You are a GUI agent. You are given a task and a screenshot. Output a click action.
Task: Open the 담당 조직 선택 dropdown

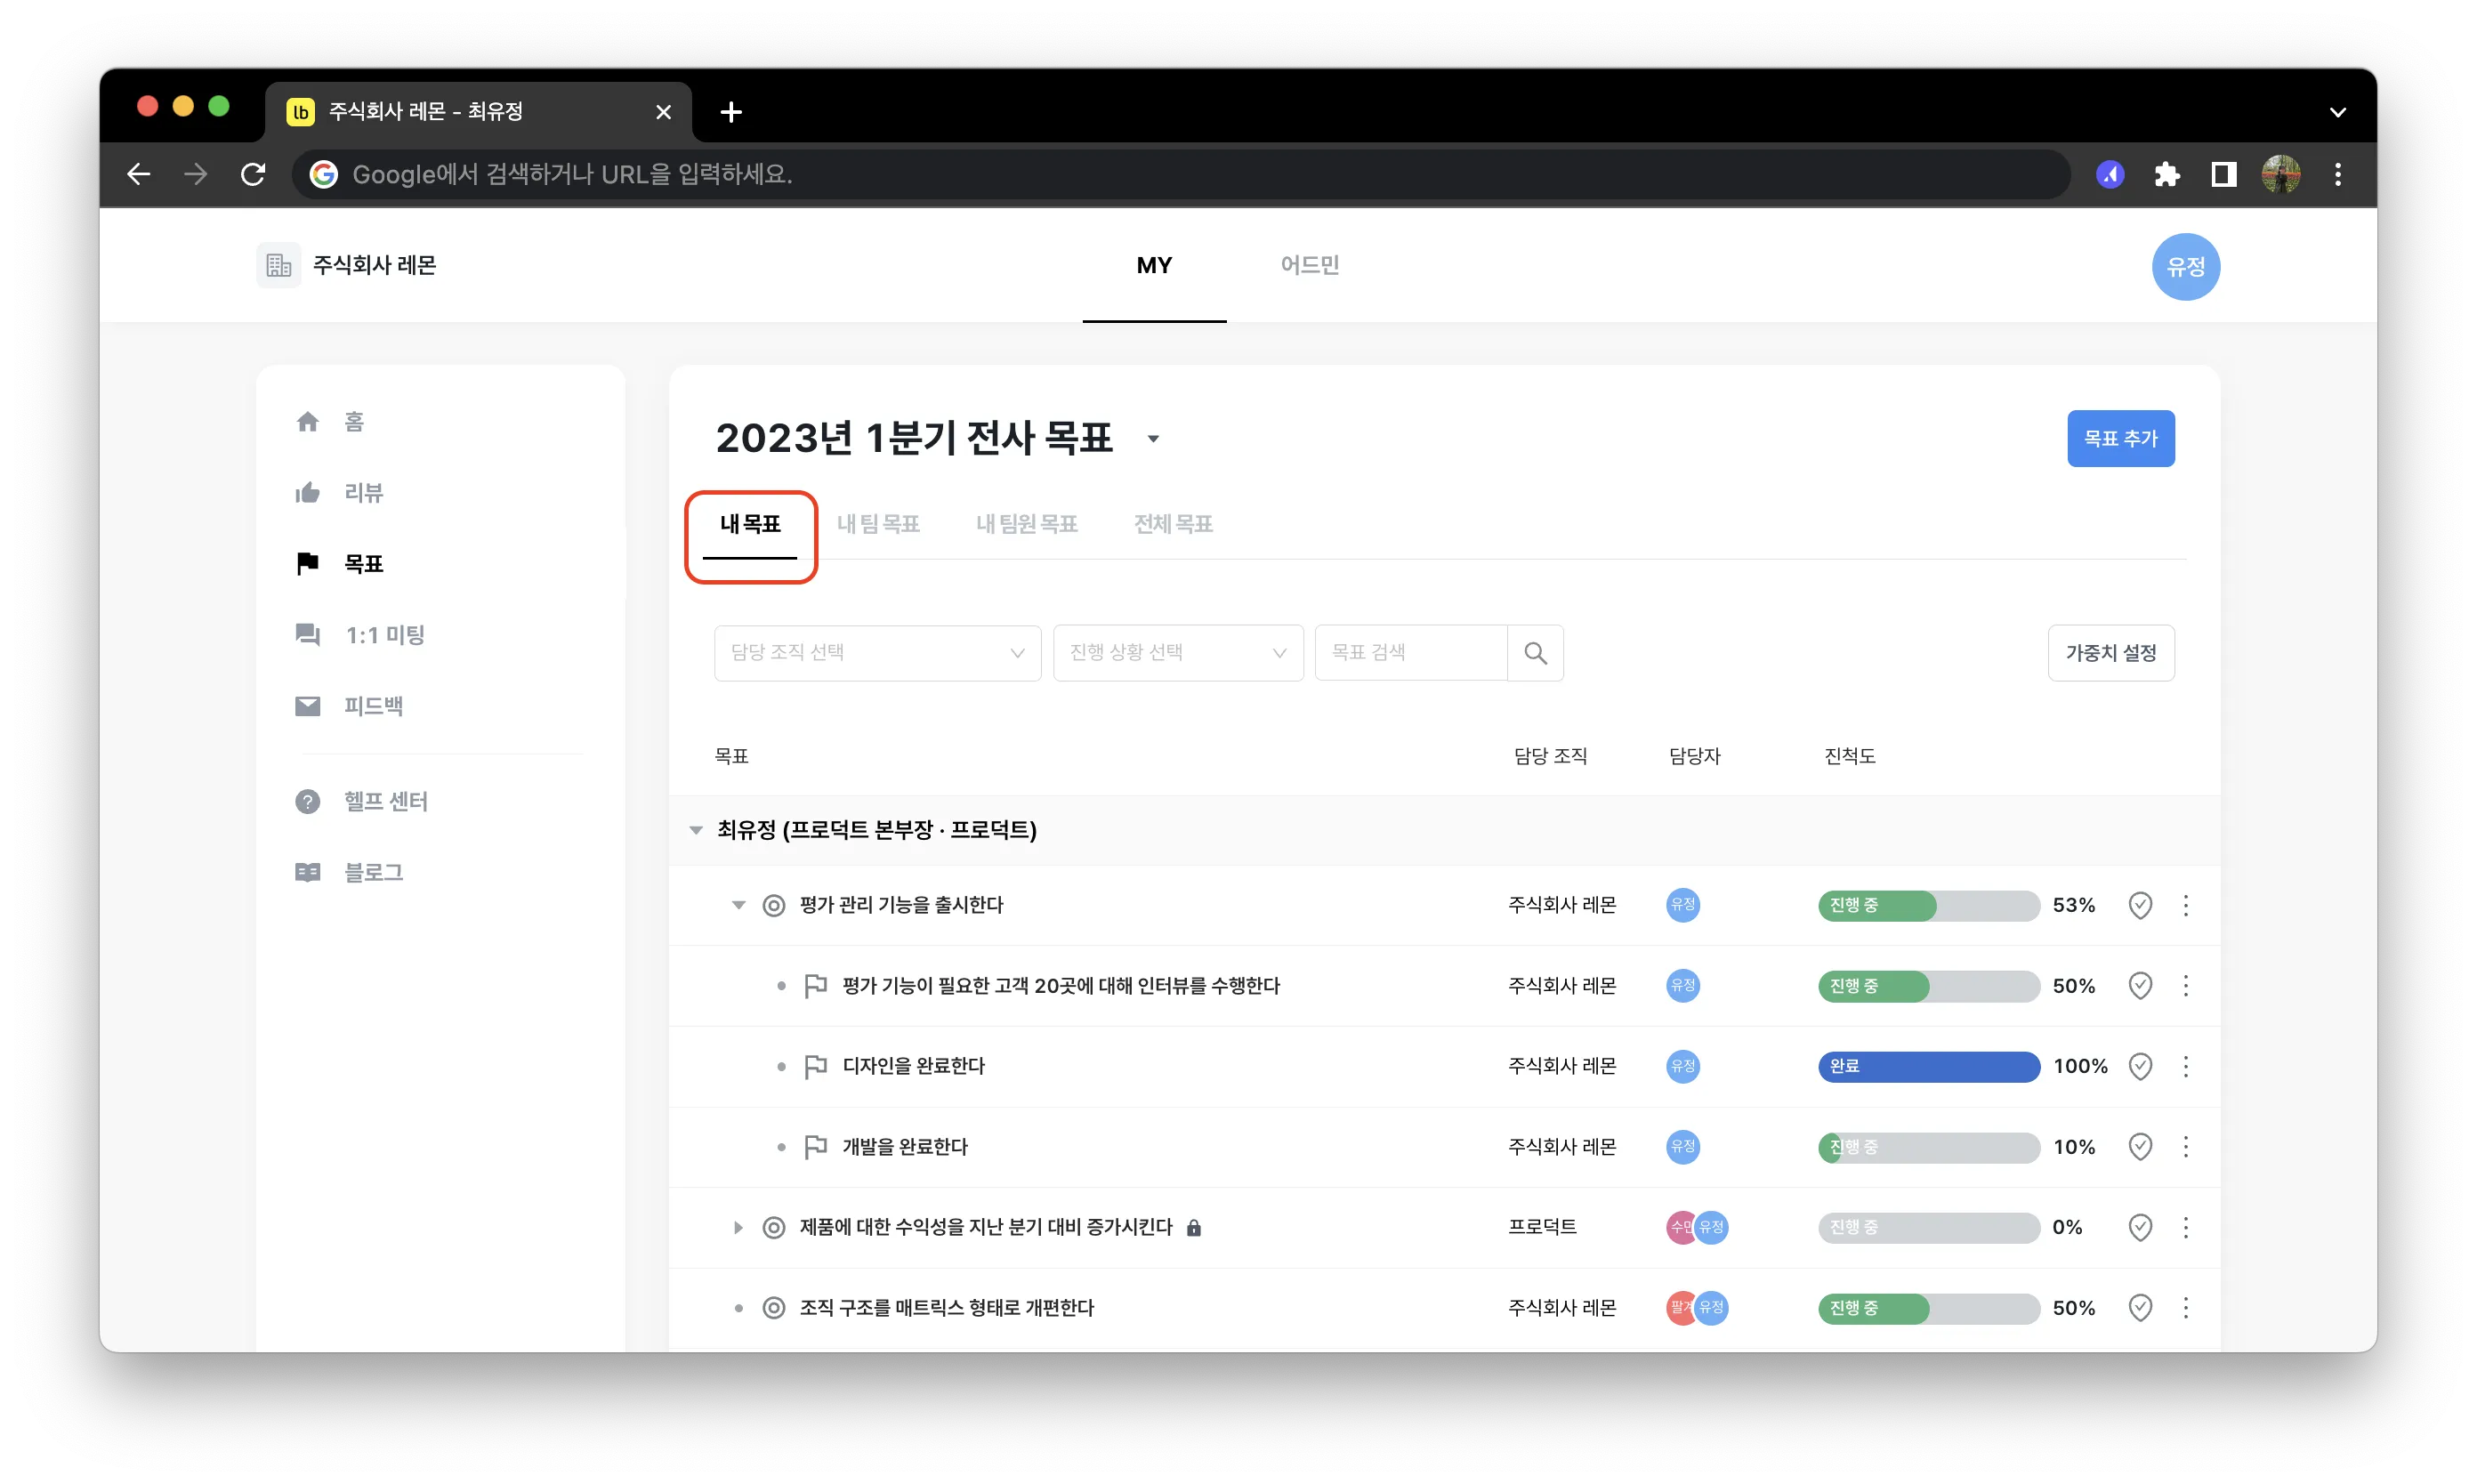click(x=877, y=653)
